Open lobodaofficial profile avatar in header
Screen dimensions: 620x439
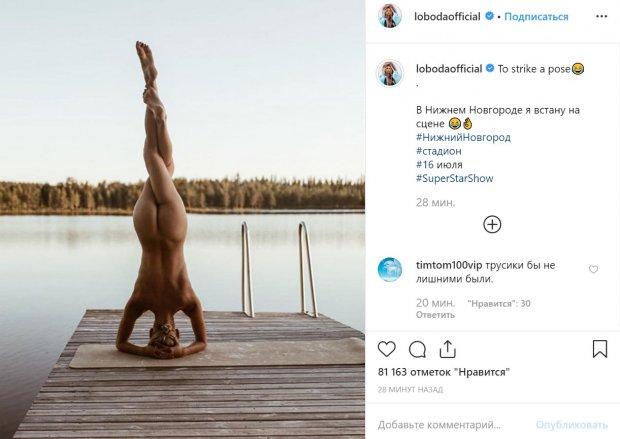390,16
